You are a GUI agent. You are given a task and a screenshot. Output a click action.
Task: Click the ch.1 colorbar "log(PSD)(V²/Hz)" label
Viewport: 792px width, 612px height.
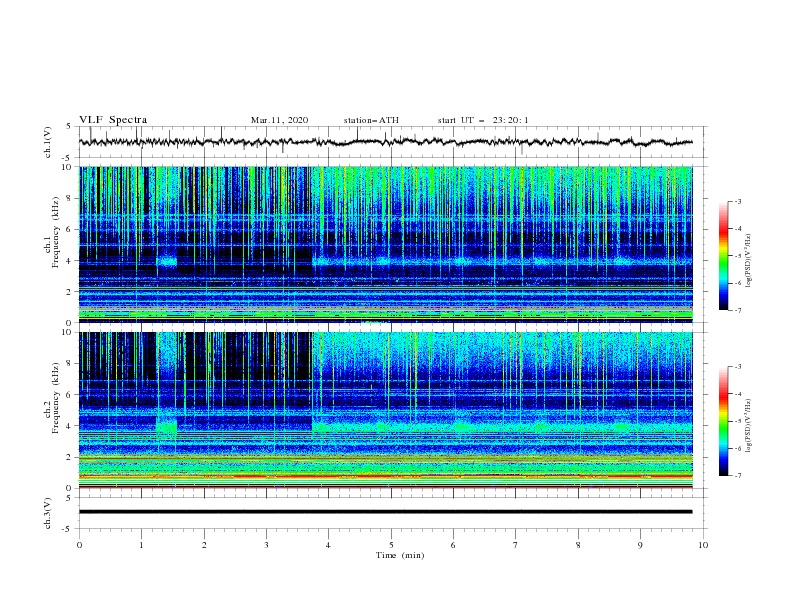tap(749, 261)
